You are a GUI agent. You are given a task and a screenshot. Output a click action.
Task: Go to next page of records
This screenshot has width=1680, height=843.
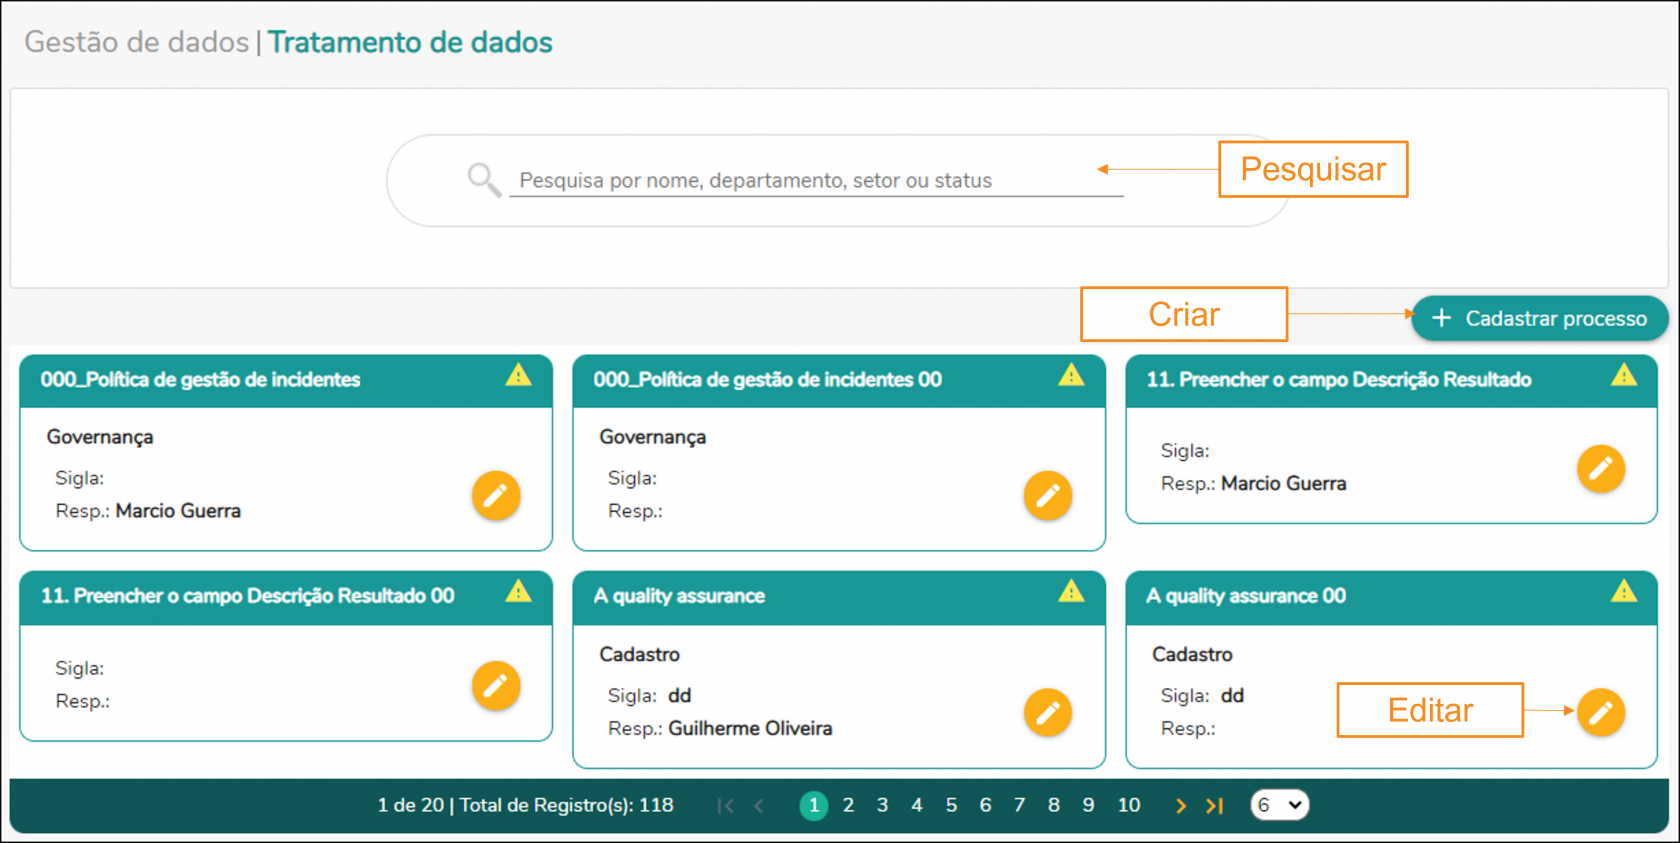[x=1181, y=805]
